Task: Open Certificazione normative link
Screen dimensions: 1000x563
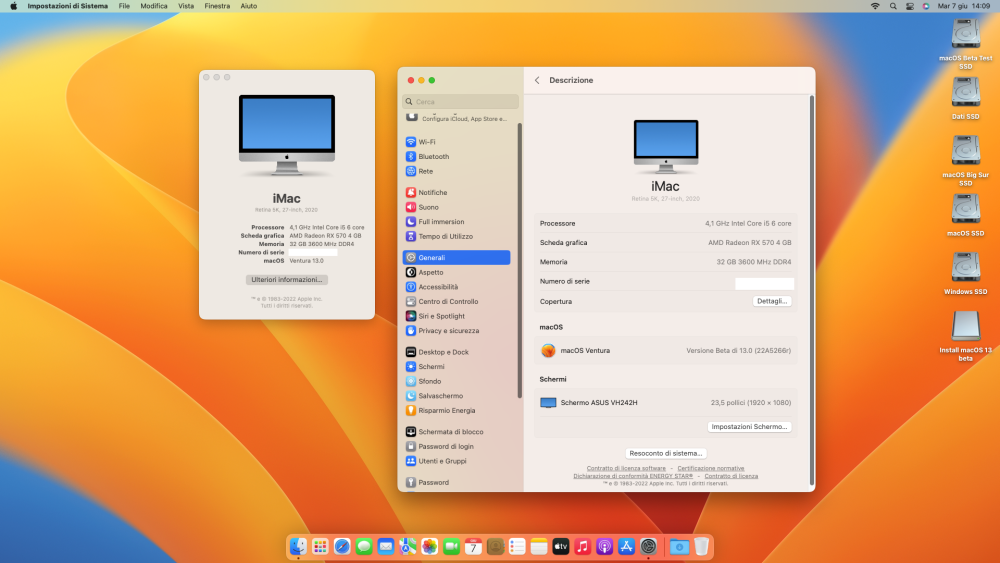Action: pos(710,468)
